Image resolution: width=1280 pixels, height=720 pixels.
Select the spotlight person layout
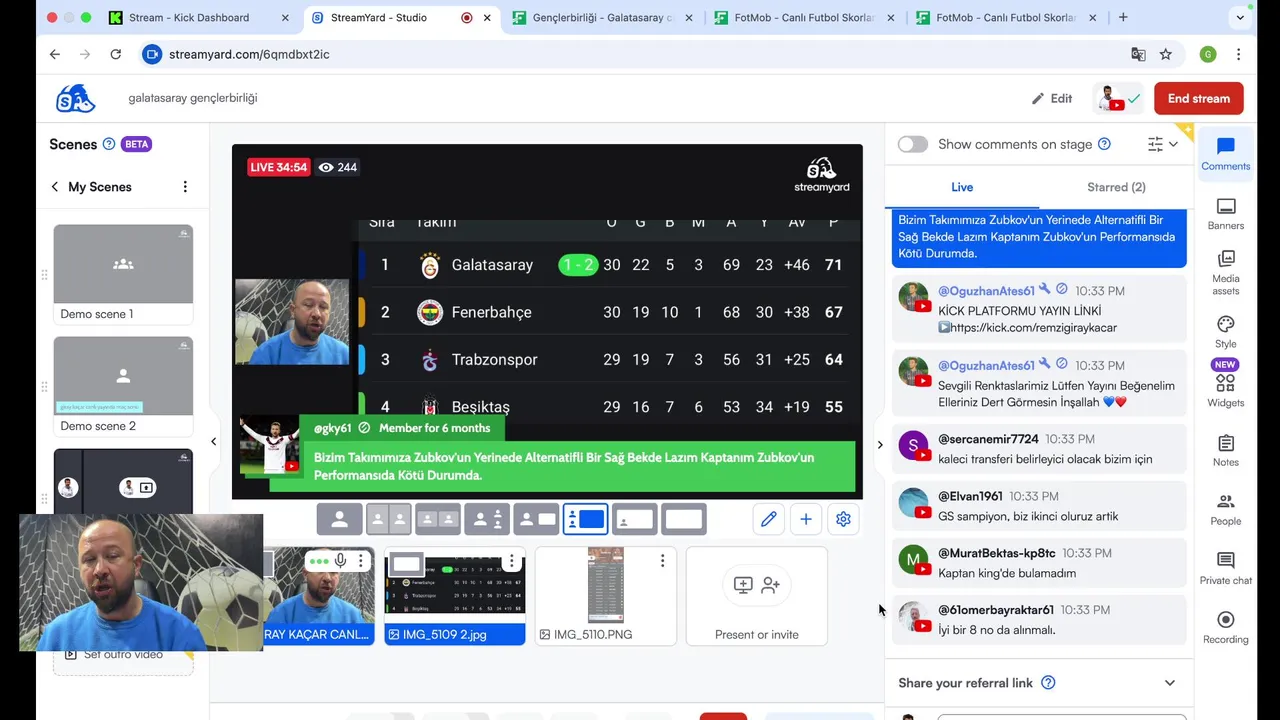pos(487,519)
